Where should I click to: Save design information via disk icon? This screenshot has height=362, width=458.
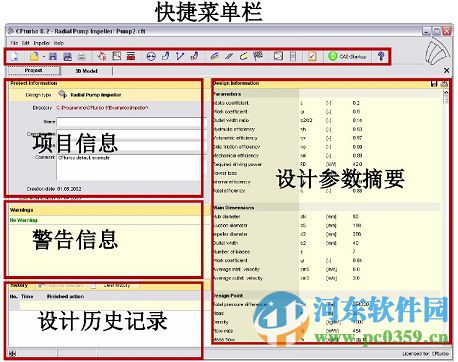[434, 84]
